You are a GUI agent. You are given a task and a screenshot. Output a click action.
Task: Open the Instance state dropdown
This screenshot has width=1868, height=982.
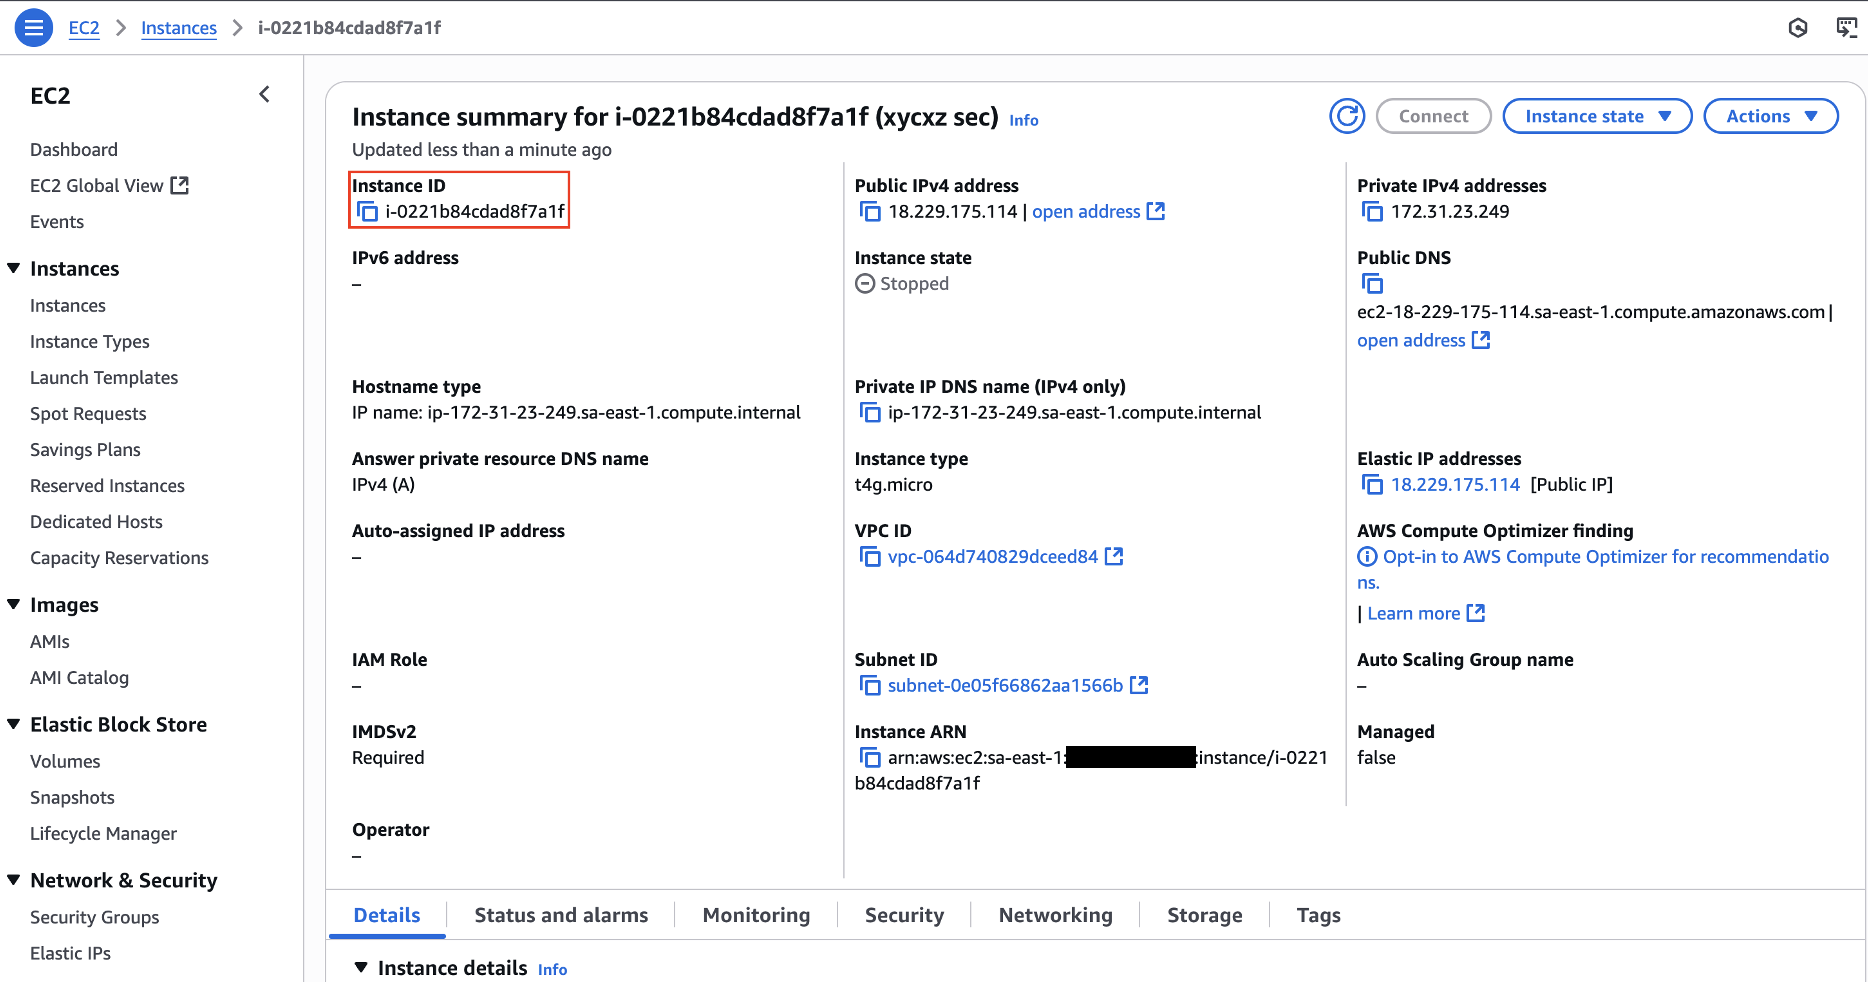[1597, 116]
